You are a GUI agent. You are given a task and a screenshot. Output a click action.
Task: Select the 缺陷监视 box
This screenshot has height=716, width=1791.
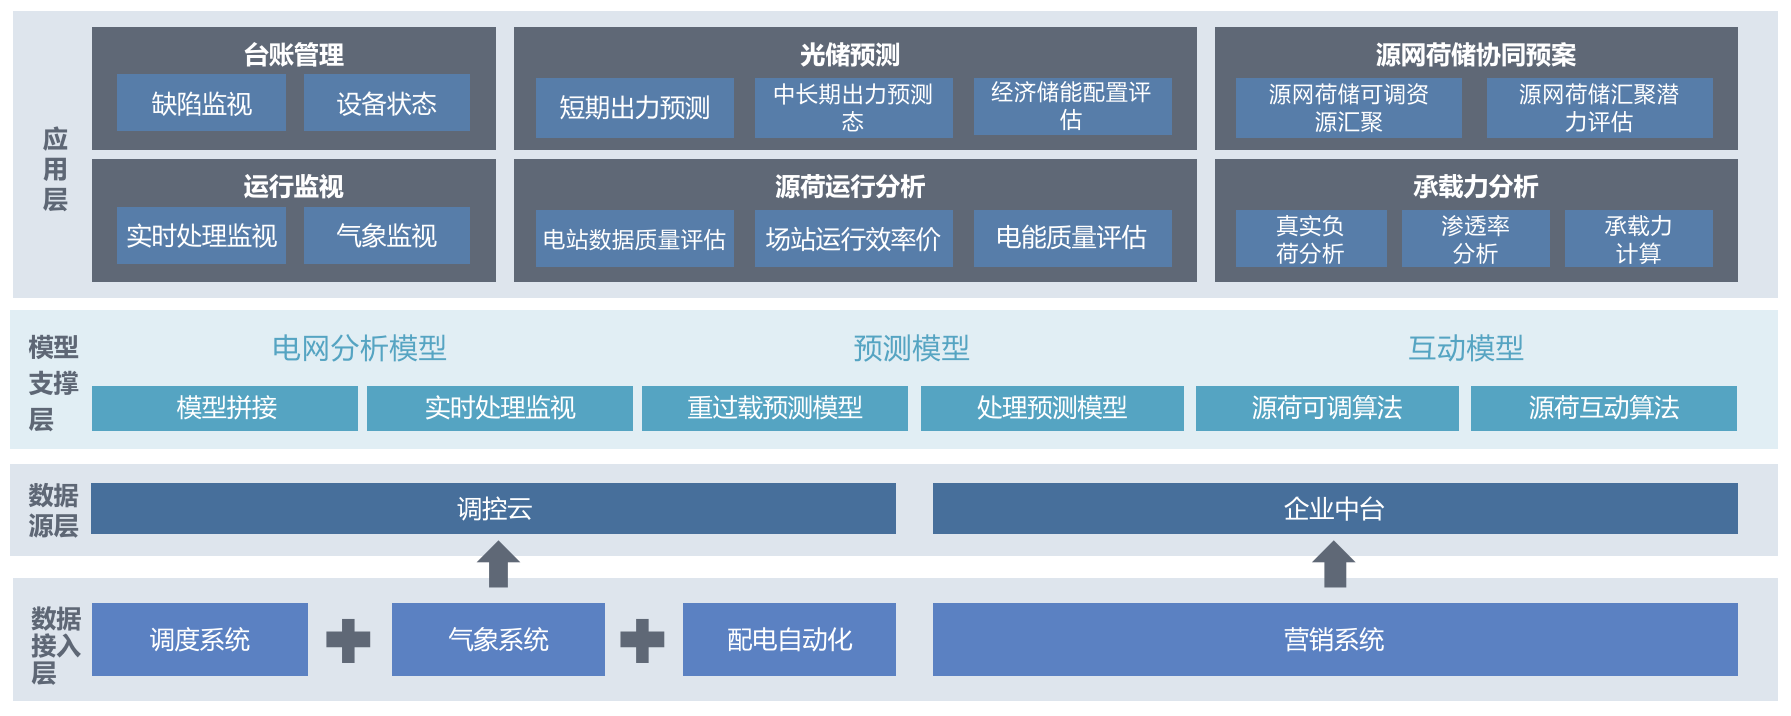pos(201,103)
